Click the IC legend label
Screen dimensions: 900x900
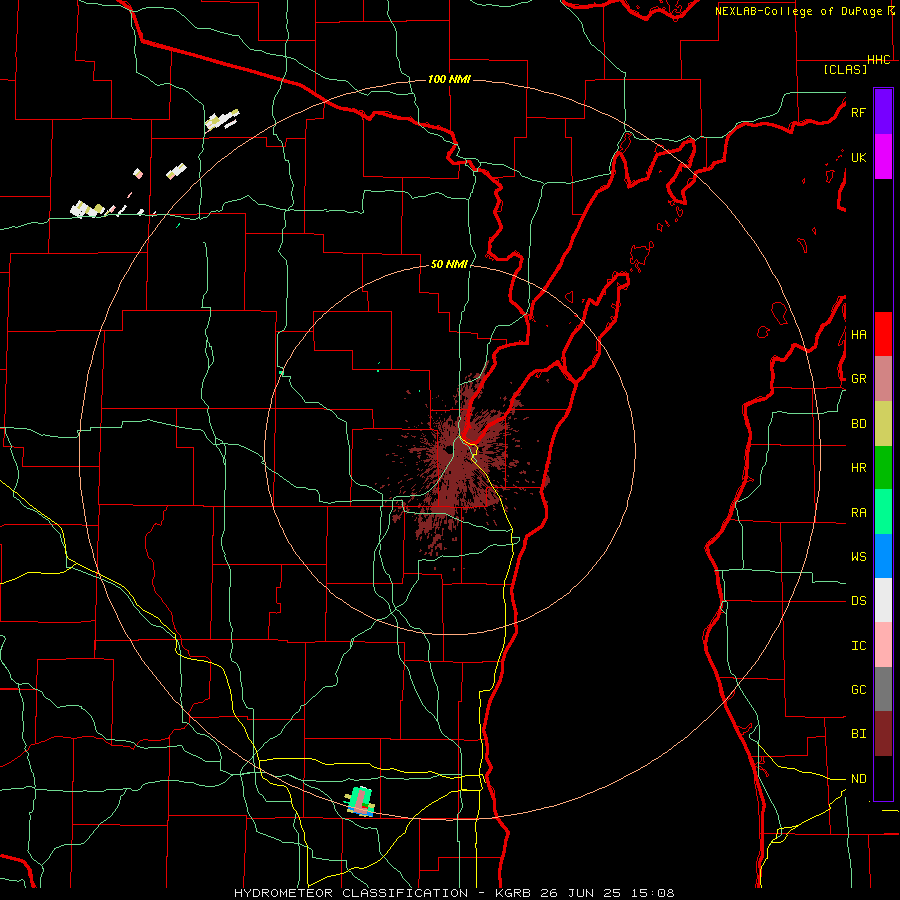coord(858,646)
